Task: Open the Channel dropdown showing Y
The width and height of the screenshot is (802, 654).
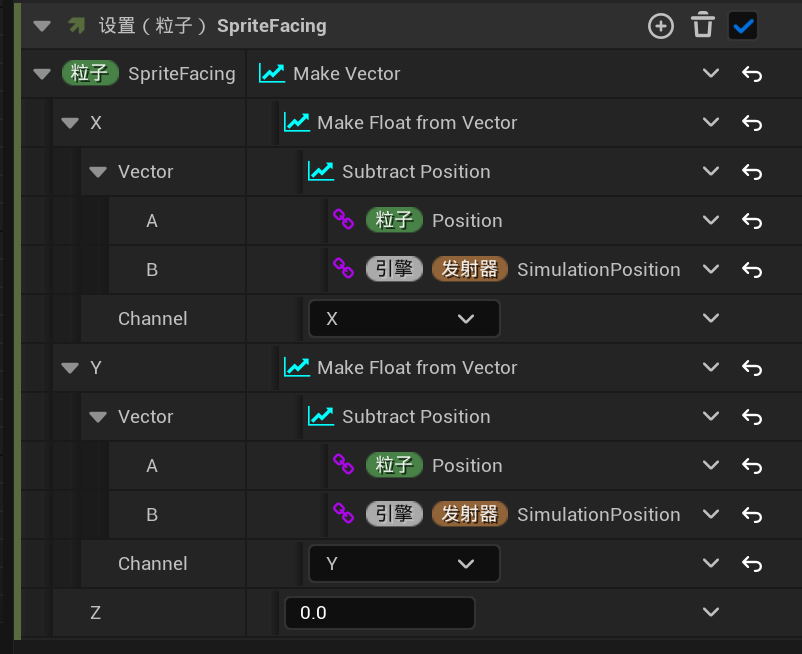Action: point(404,564)
